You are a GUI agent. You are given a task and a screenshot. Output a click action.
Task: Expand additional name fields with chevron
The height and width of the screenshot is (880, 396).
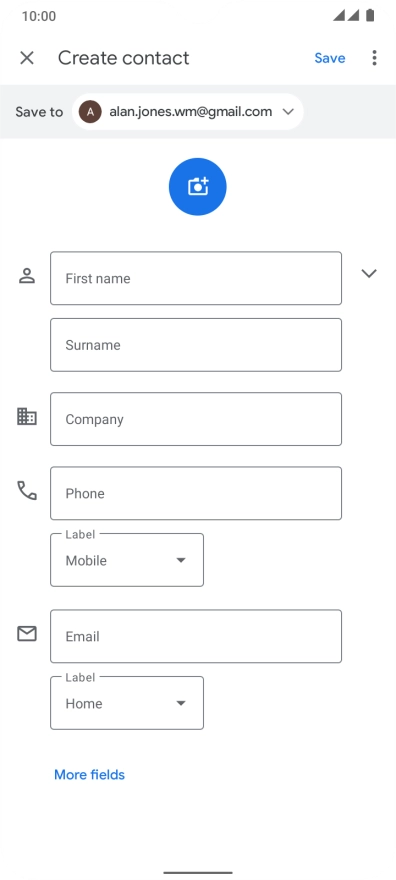(369, 273)
